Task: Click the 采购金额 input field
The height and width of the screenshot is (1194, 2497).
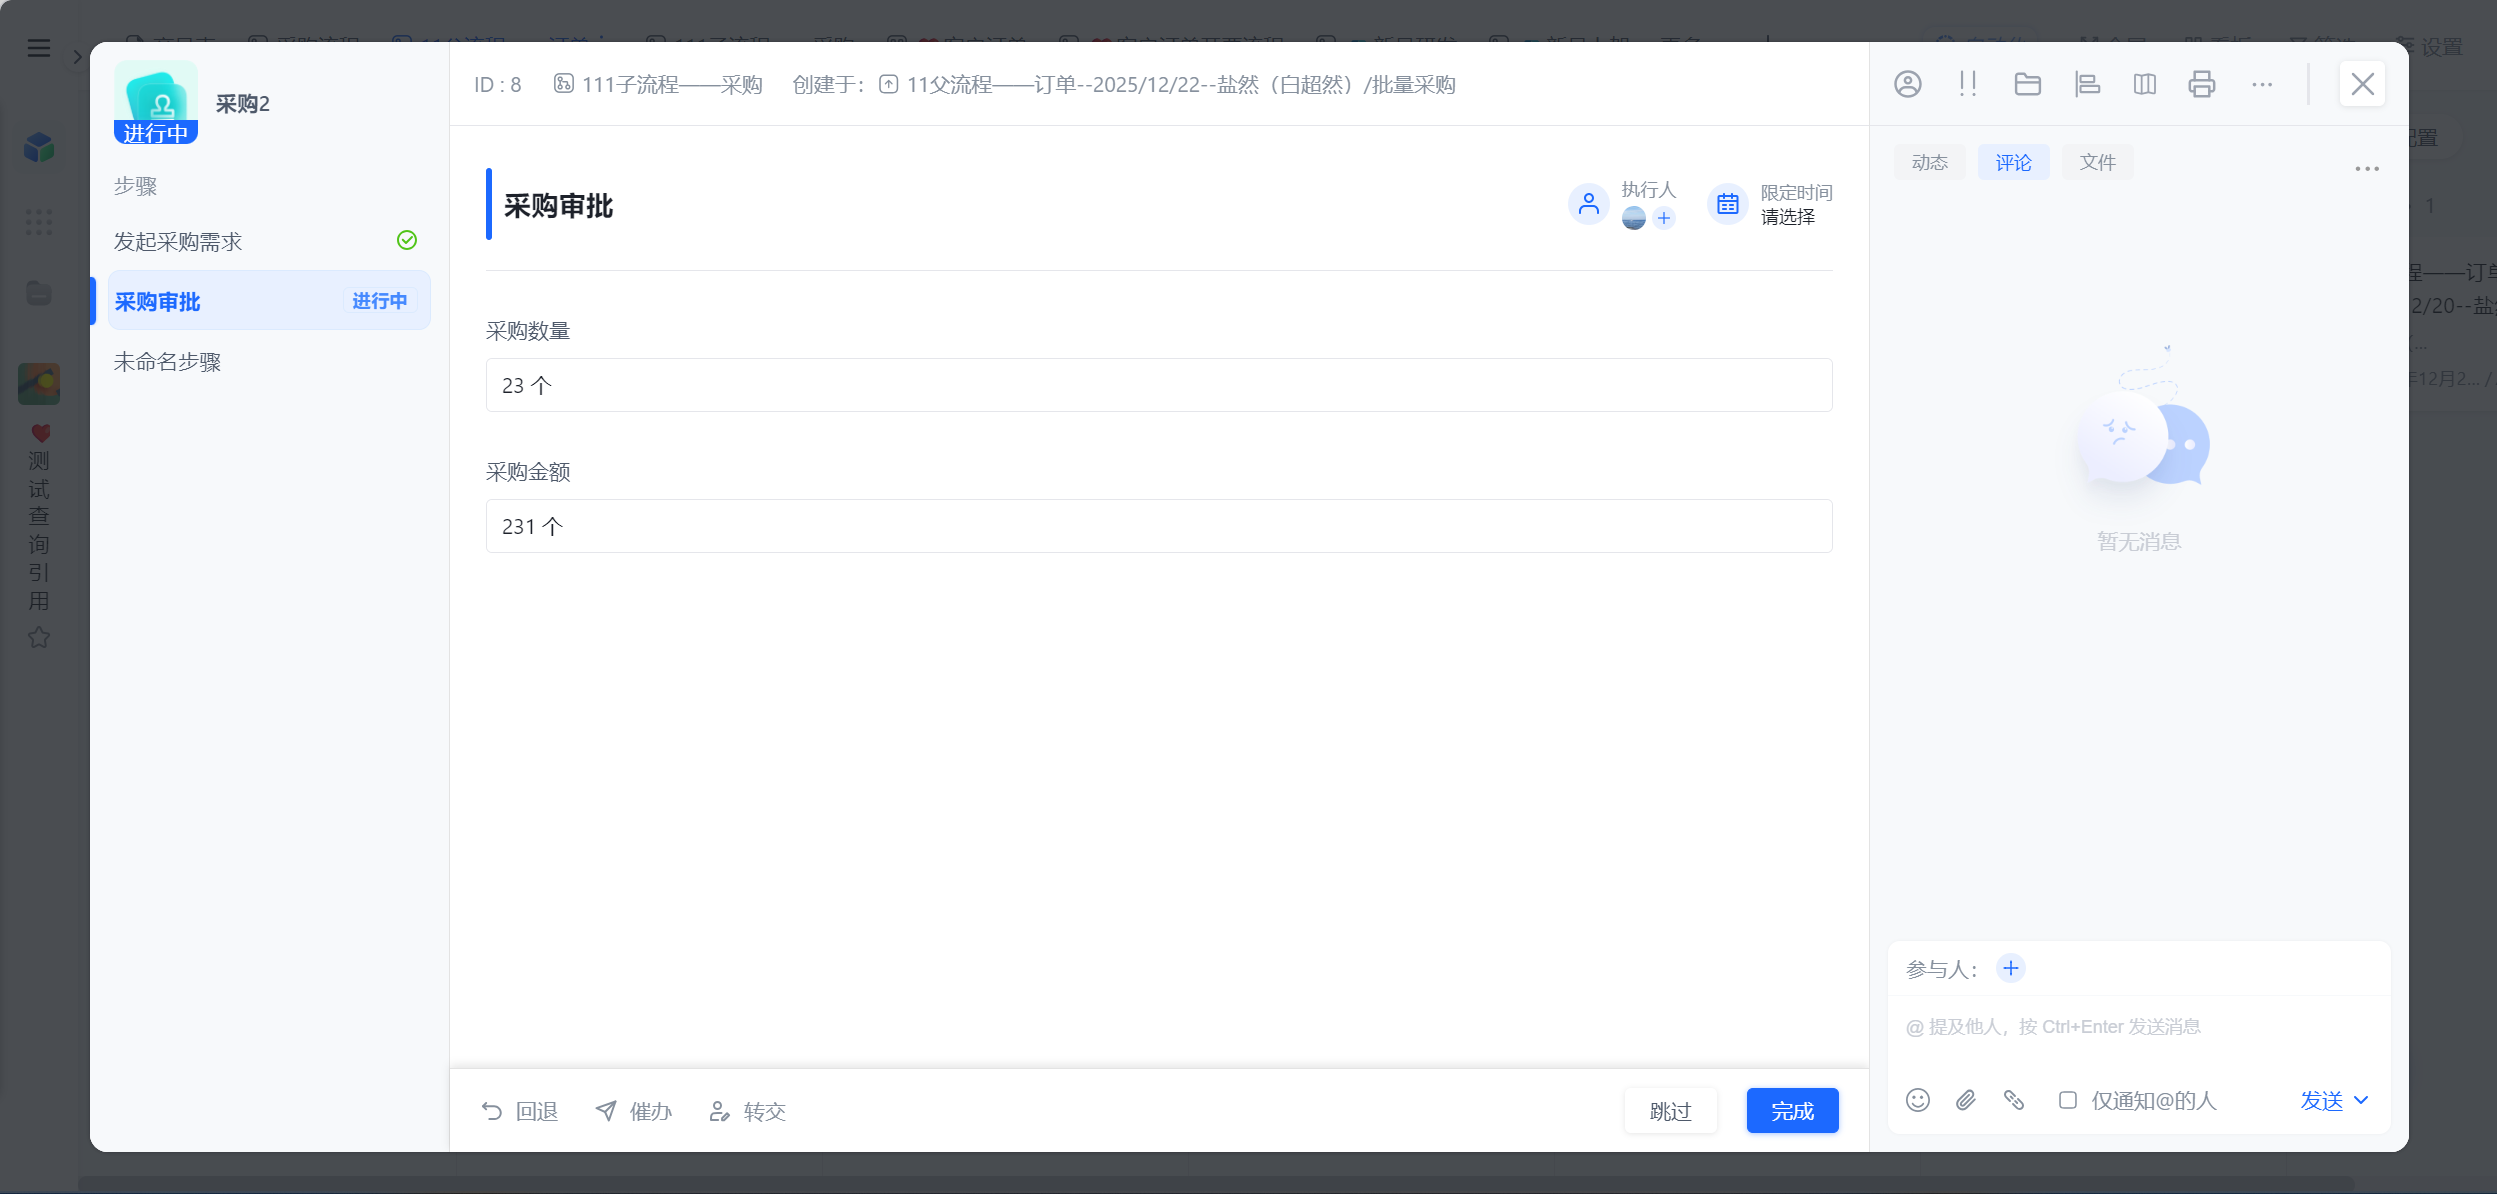Action: pyautogui.click(x=1158, y=526)
